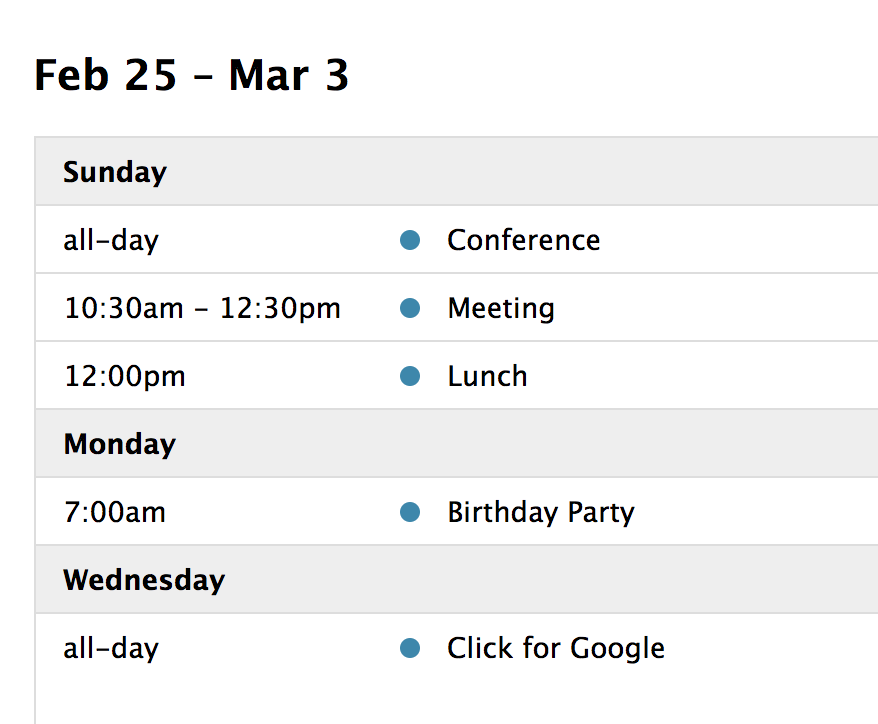Open the Lunch event

pyautogui.click(x=487, y=376)
